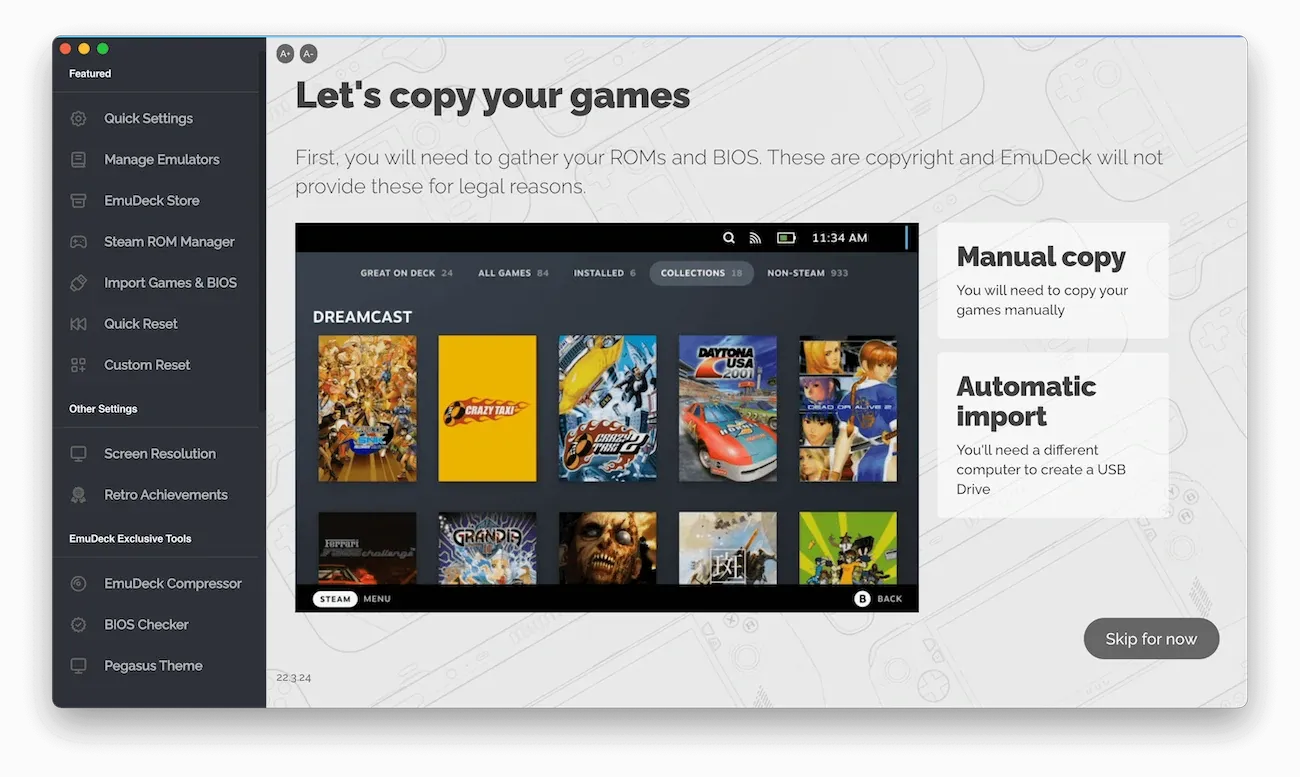Click the Featured section header
The height and width of the screenshot is (777, 1300).
(90, 74)
